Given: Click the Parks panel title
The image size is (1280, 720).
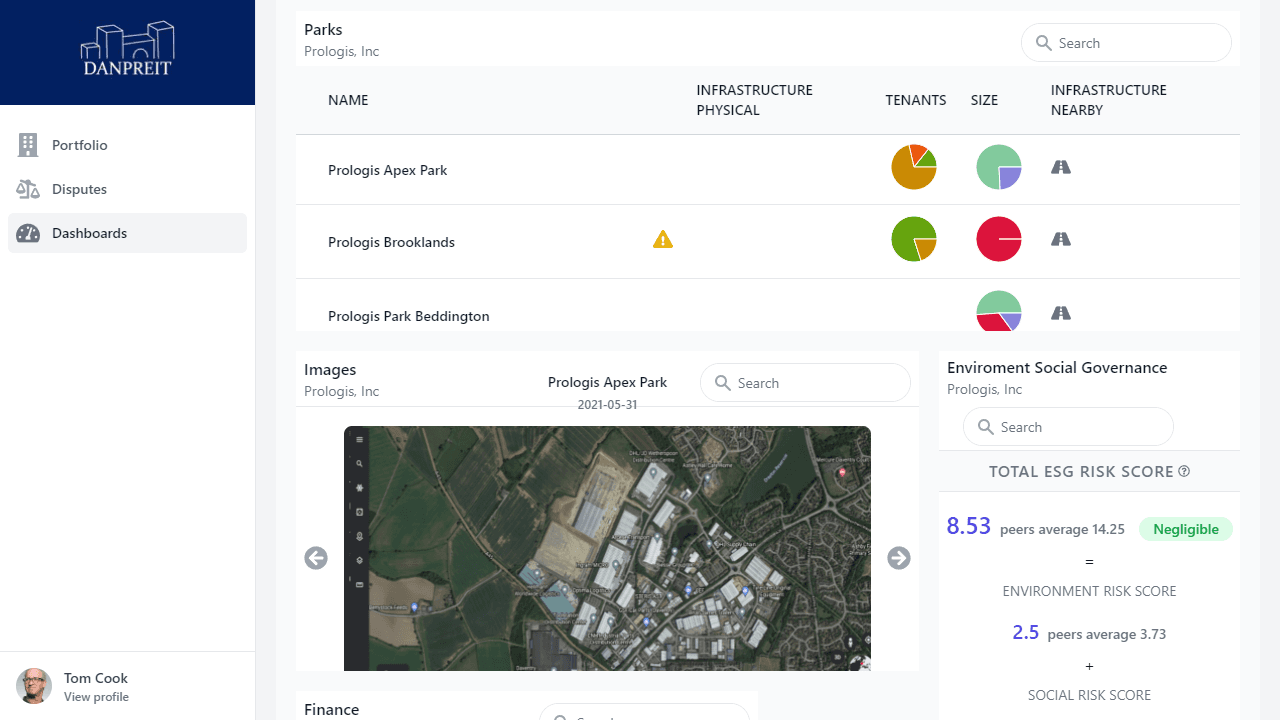Looking at the screenshot, I should (323, 30).
